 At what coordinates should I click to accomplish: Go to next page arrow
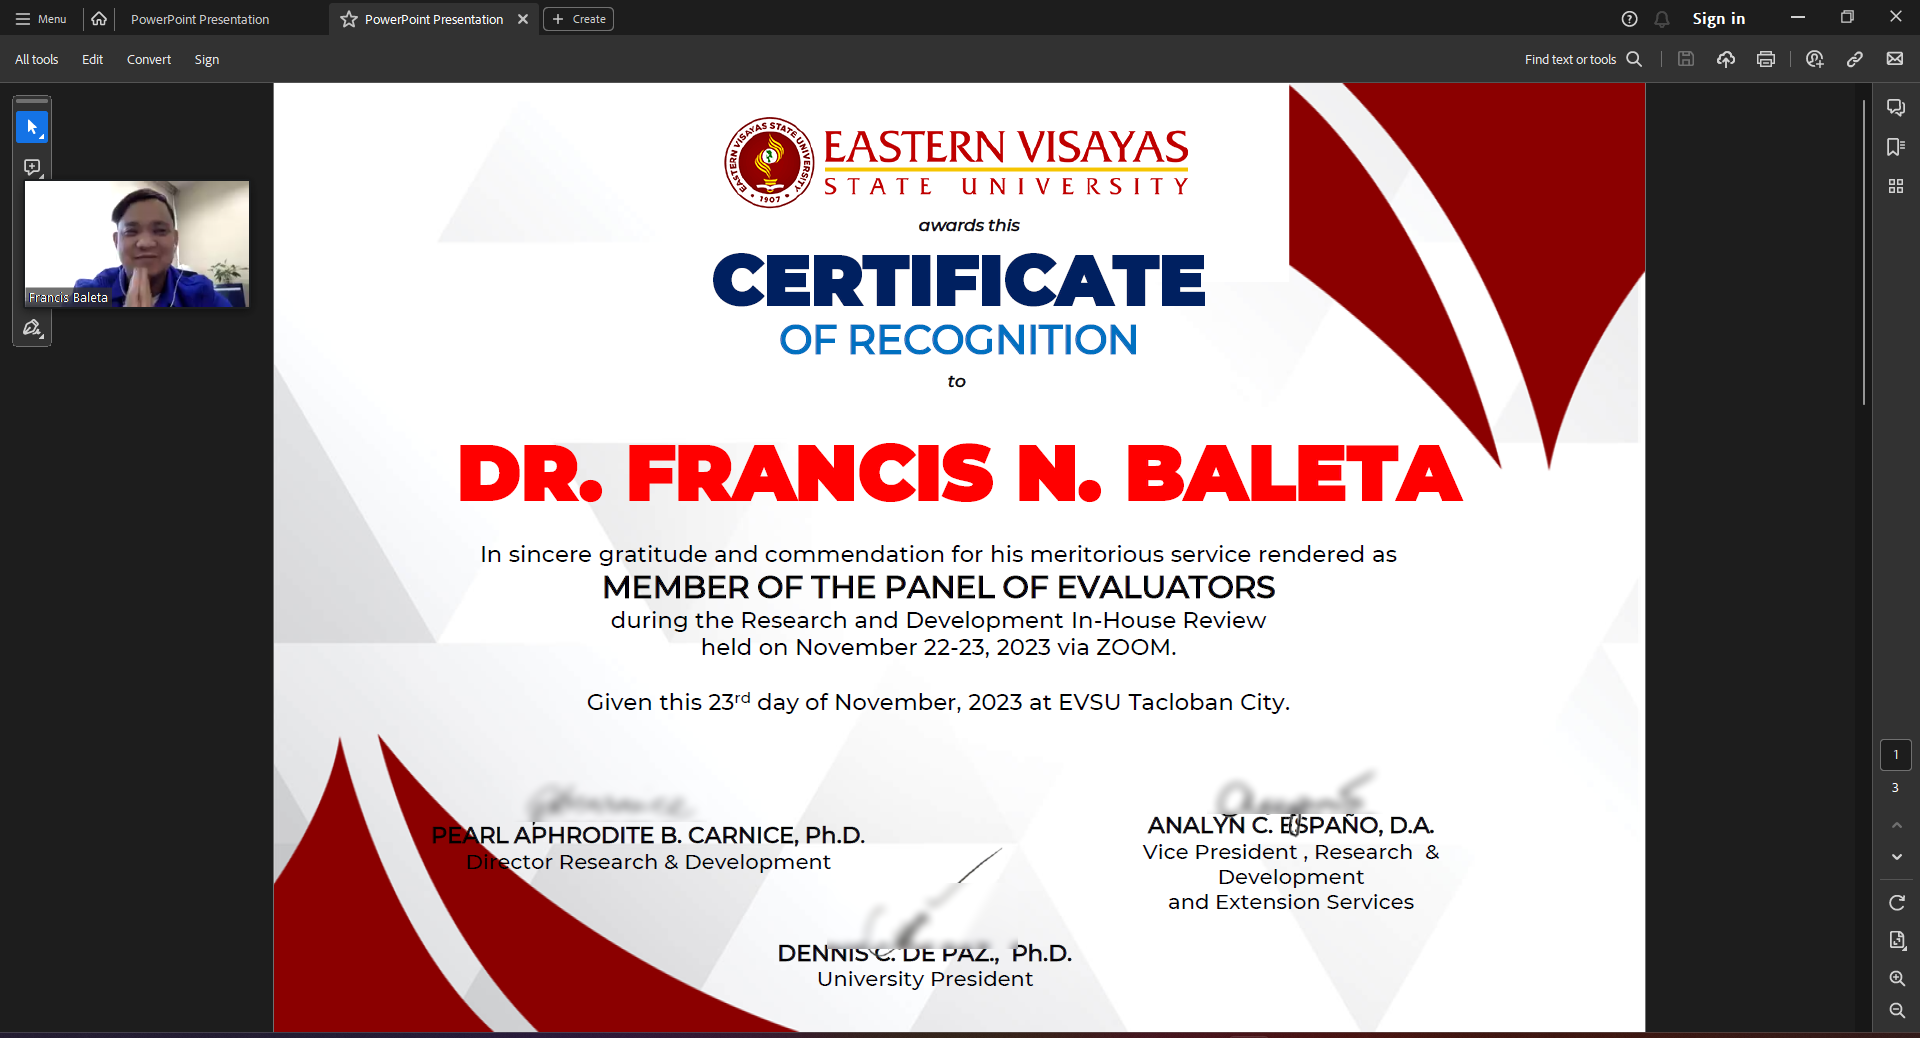coord(1896,857)
